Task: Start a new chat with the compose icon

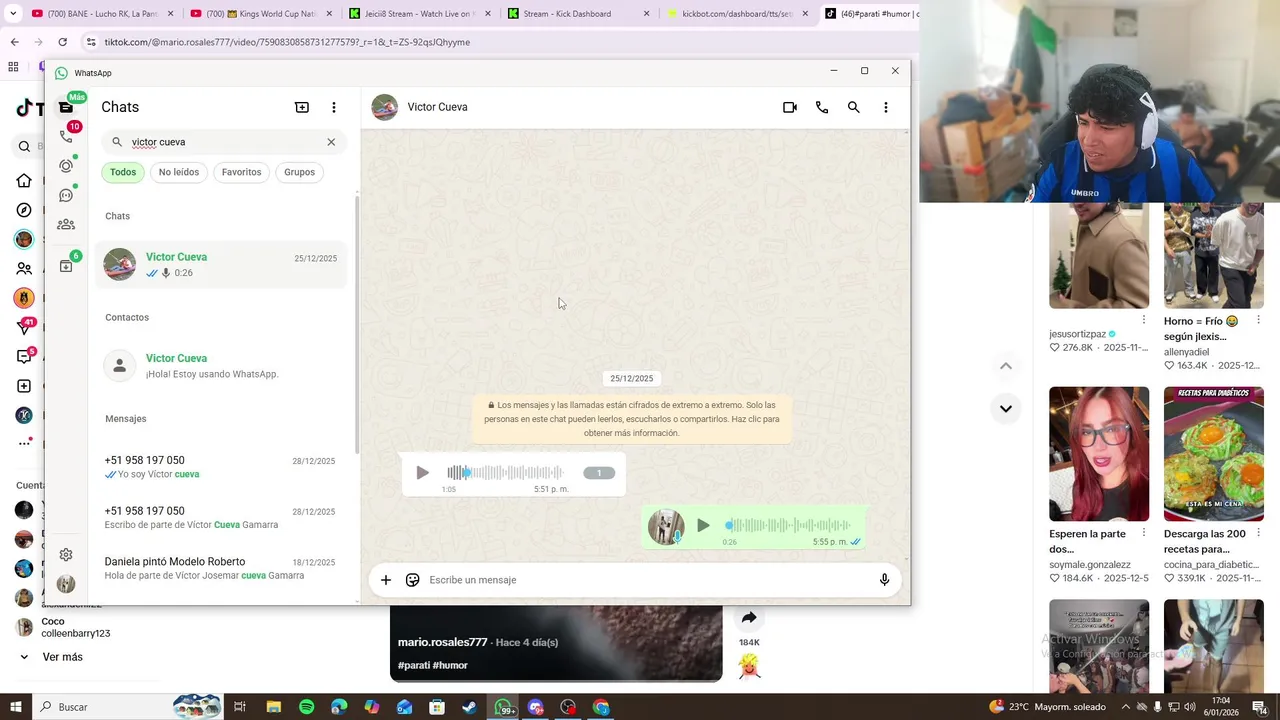Action: pos(302,107)
